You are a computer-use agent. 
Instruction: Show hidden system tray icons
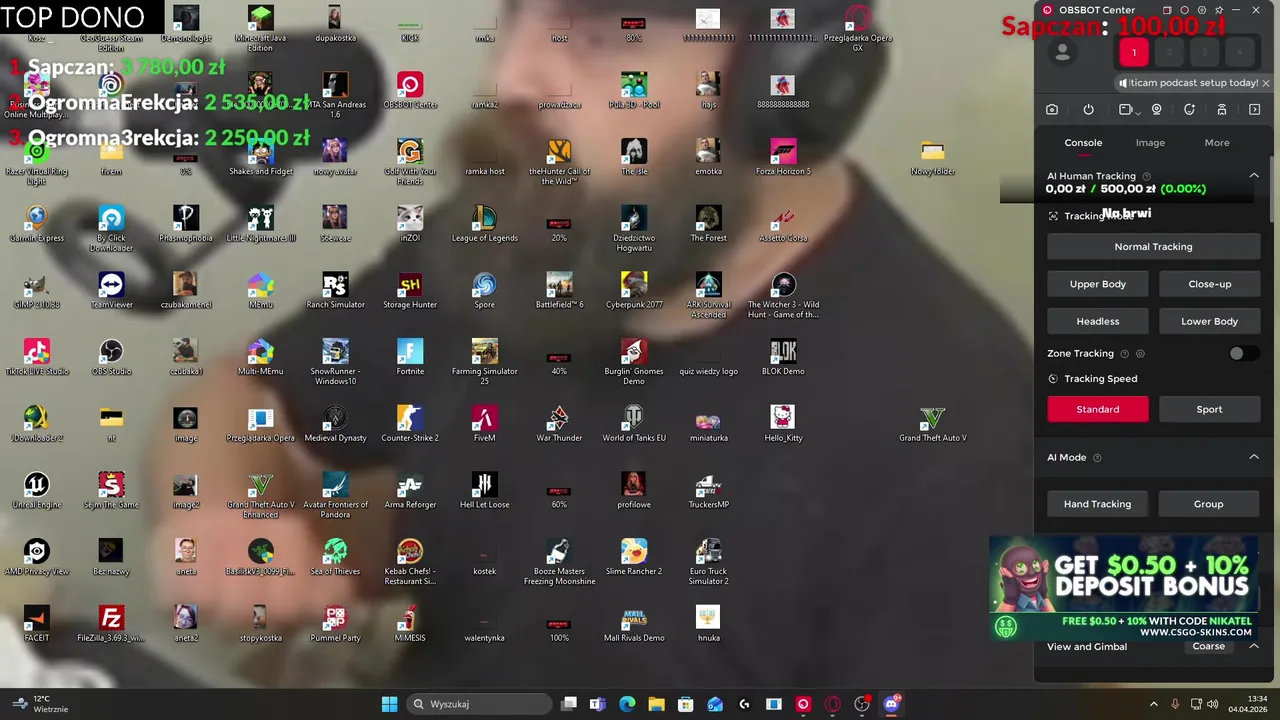[x=1153, y=704]
